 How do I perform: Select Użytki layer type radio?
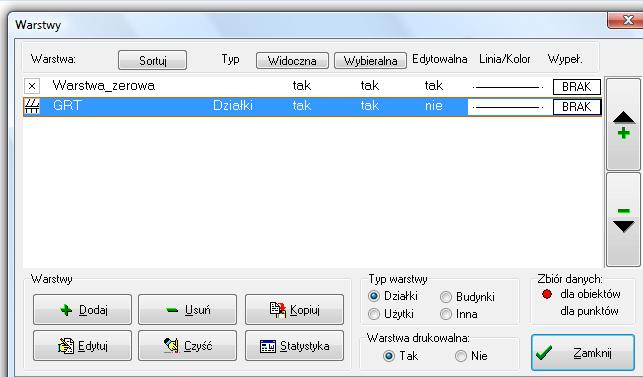(x=374, y=314)
